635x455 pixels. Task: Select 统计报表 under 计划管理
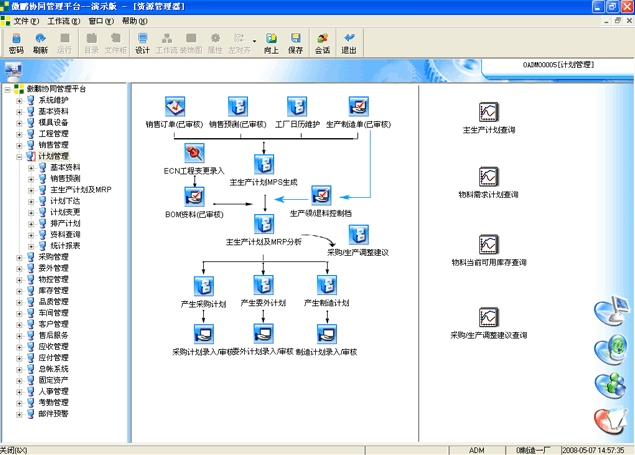pos(65,245)
